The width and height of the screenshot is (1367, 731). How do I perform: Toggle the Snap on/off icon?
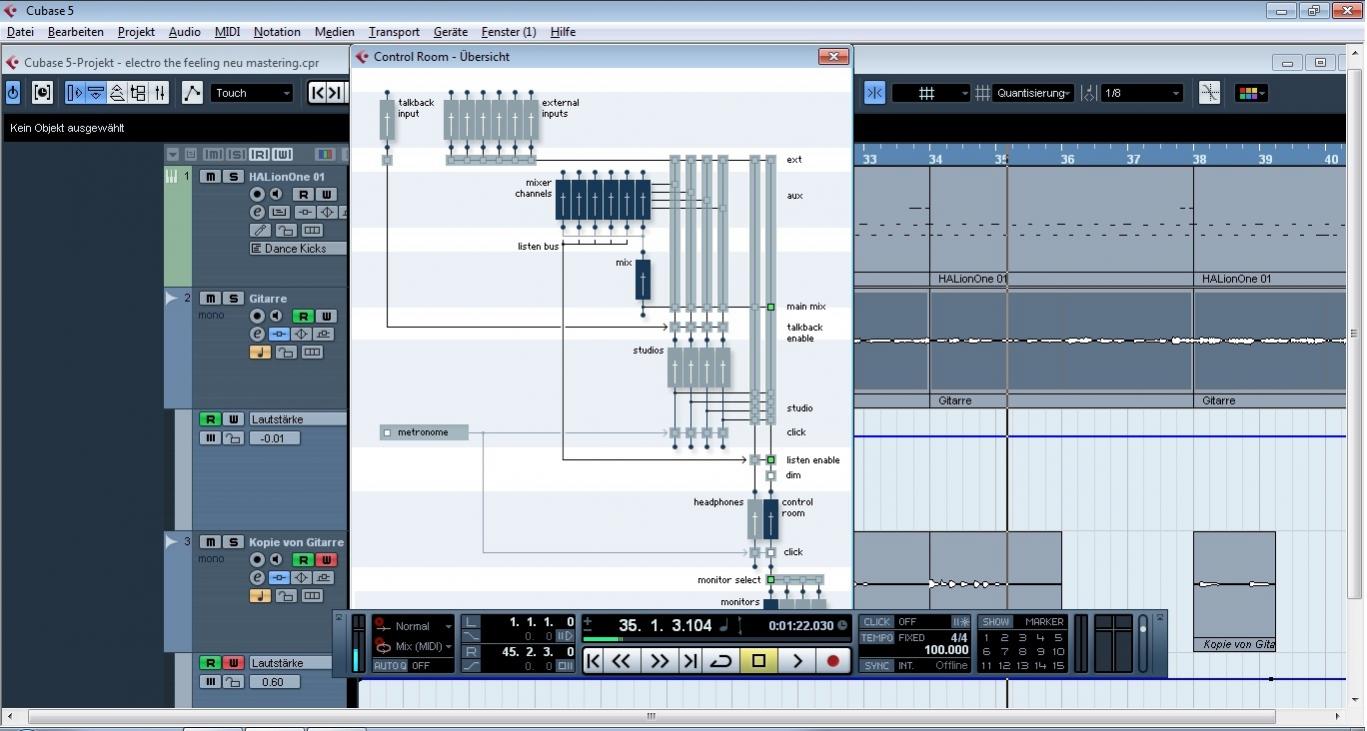coord(874,93)
